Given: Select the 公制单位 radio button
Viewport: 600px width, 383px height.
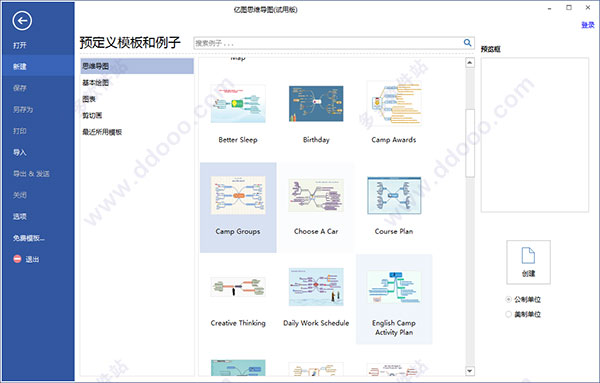Looking at the screenshot, I should pyautogui.click(x=509, y=299).
